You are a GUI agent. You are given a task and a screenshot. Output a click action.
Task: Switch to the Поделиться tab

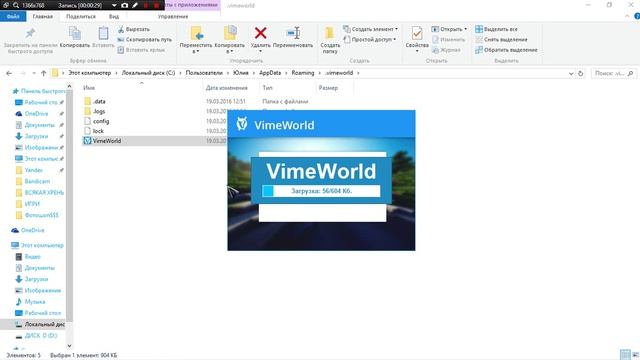[x=81, y=17]
